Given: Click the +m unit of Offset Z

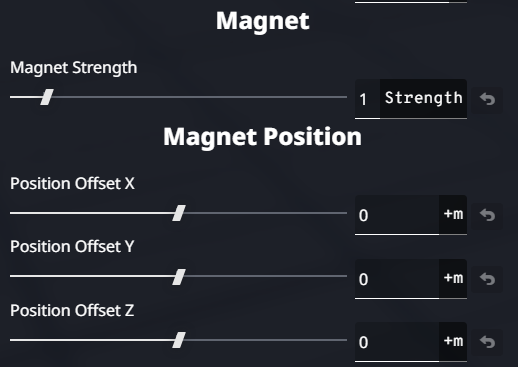Looking at the screenshot, I should [x=453, y=341].
